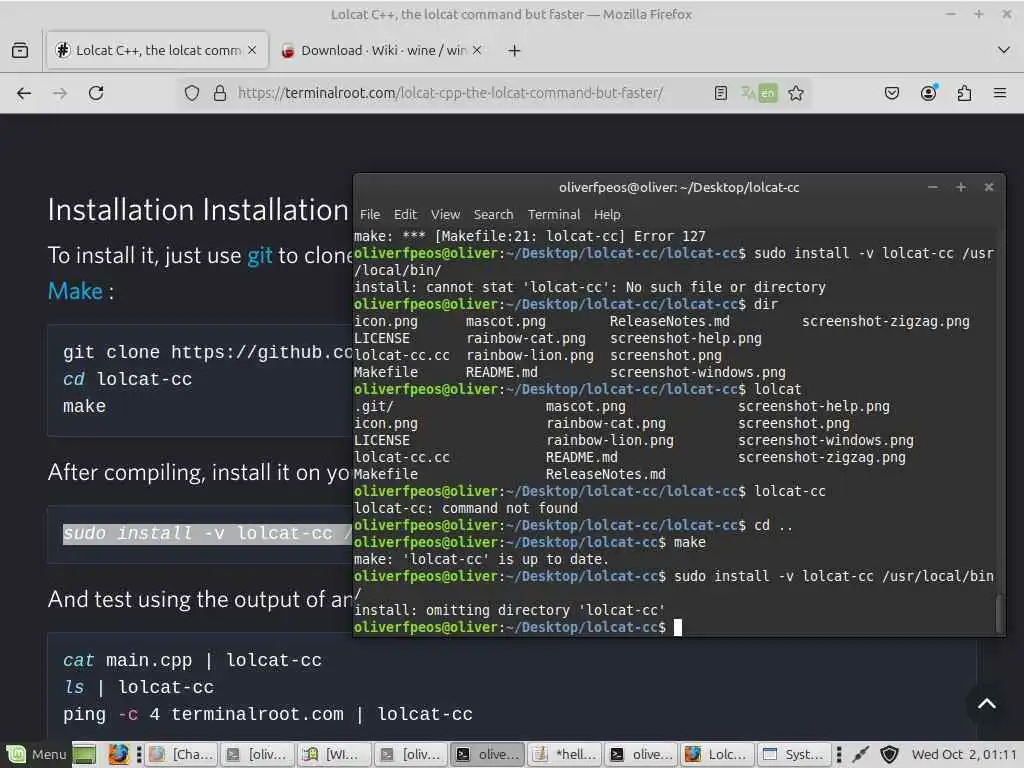Click the Makefile:21 Error 127 line
The image size is (1024, 768).
pos(530,236)
